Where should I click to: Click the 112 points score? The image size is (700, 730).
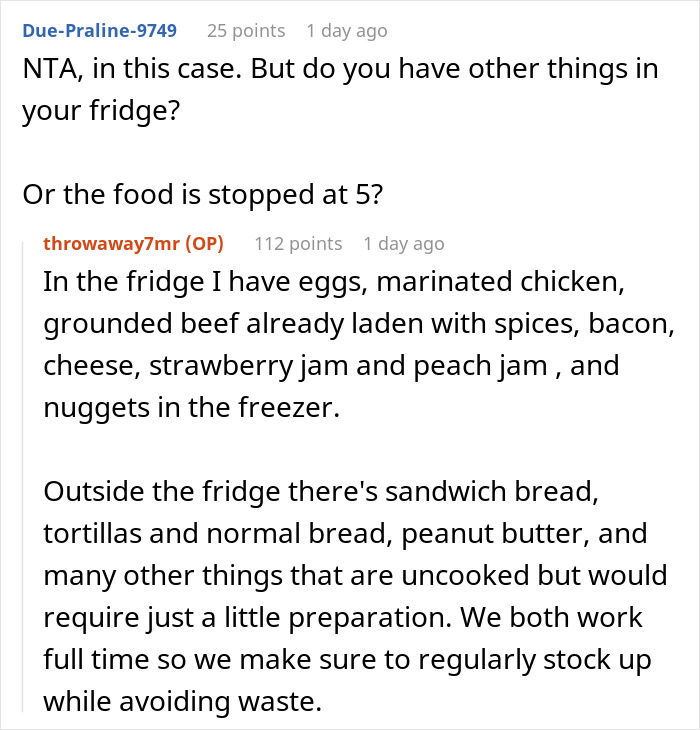coord(298,244)
